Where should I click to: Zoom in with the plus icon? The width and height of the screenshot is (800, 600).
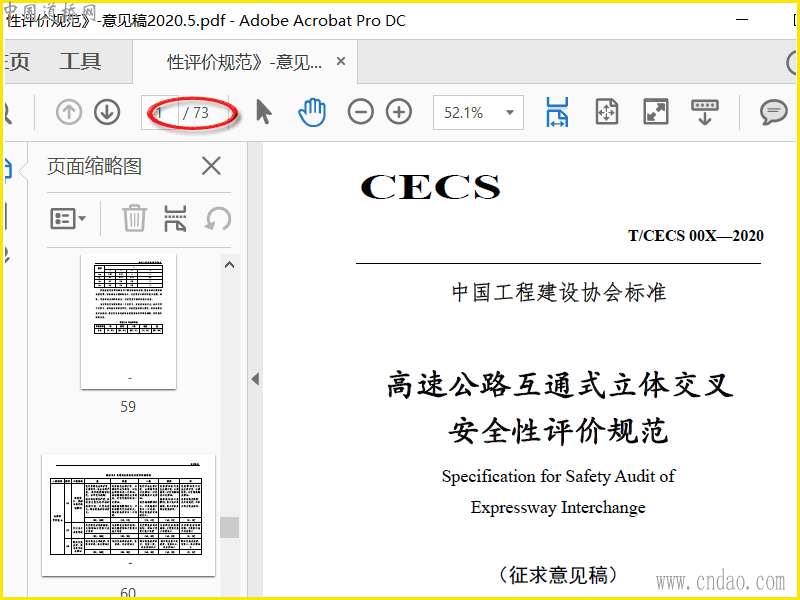(399, 112)
